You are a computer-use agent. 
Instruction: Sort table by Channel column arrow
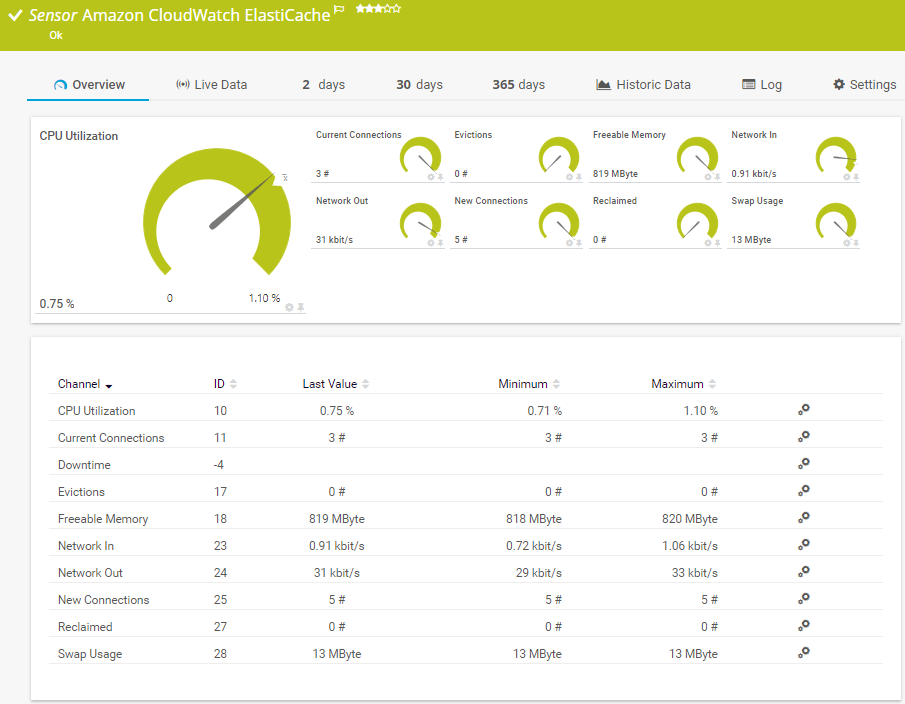click(x=108, y=385)
